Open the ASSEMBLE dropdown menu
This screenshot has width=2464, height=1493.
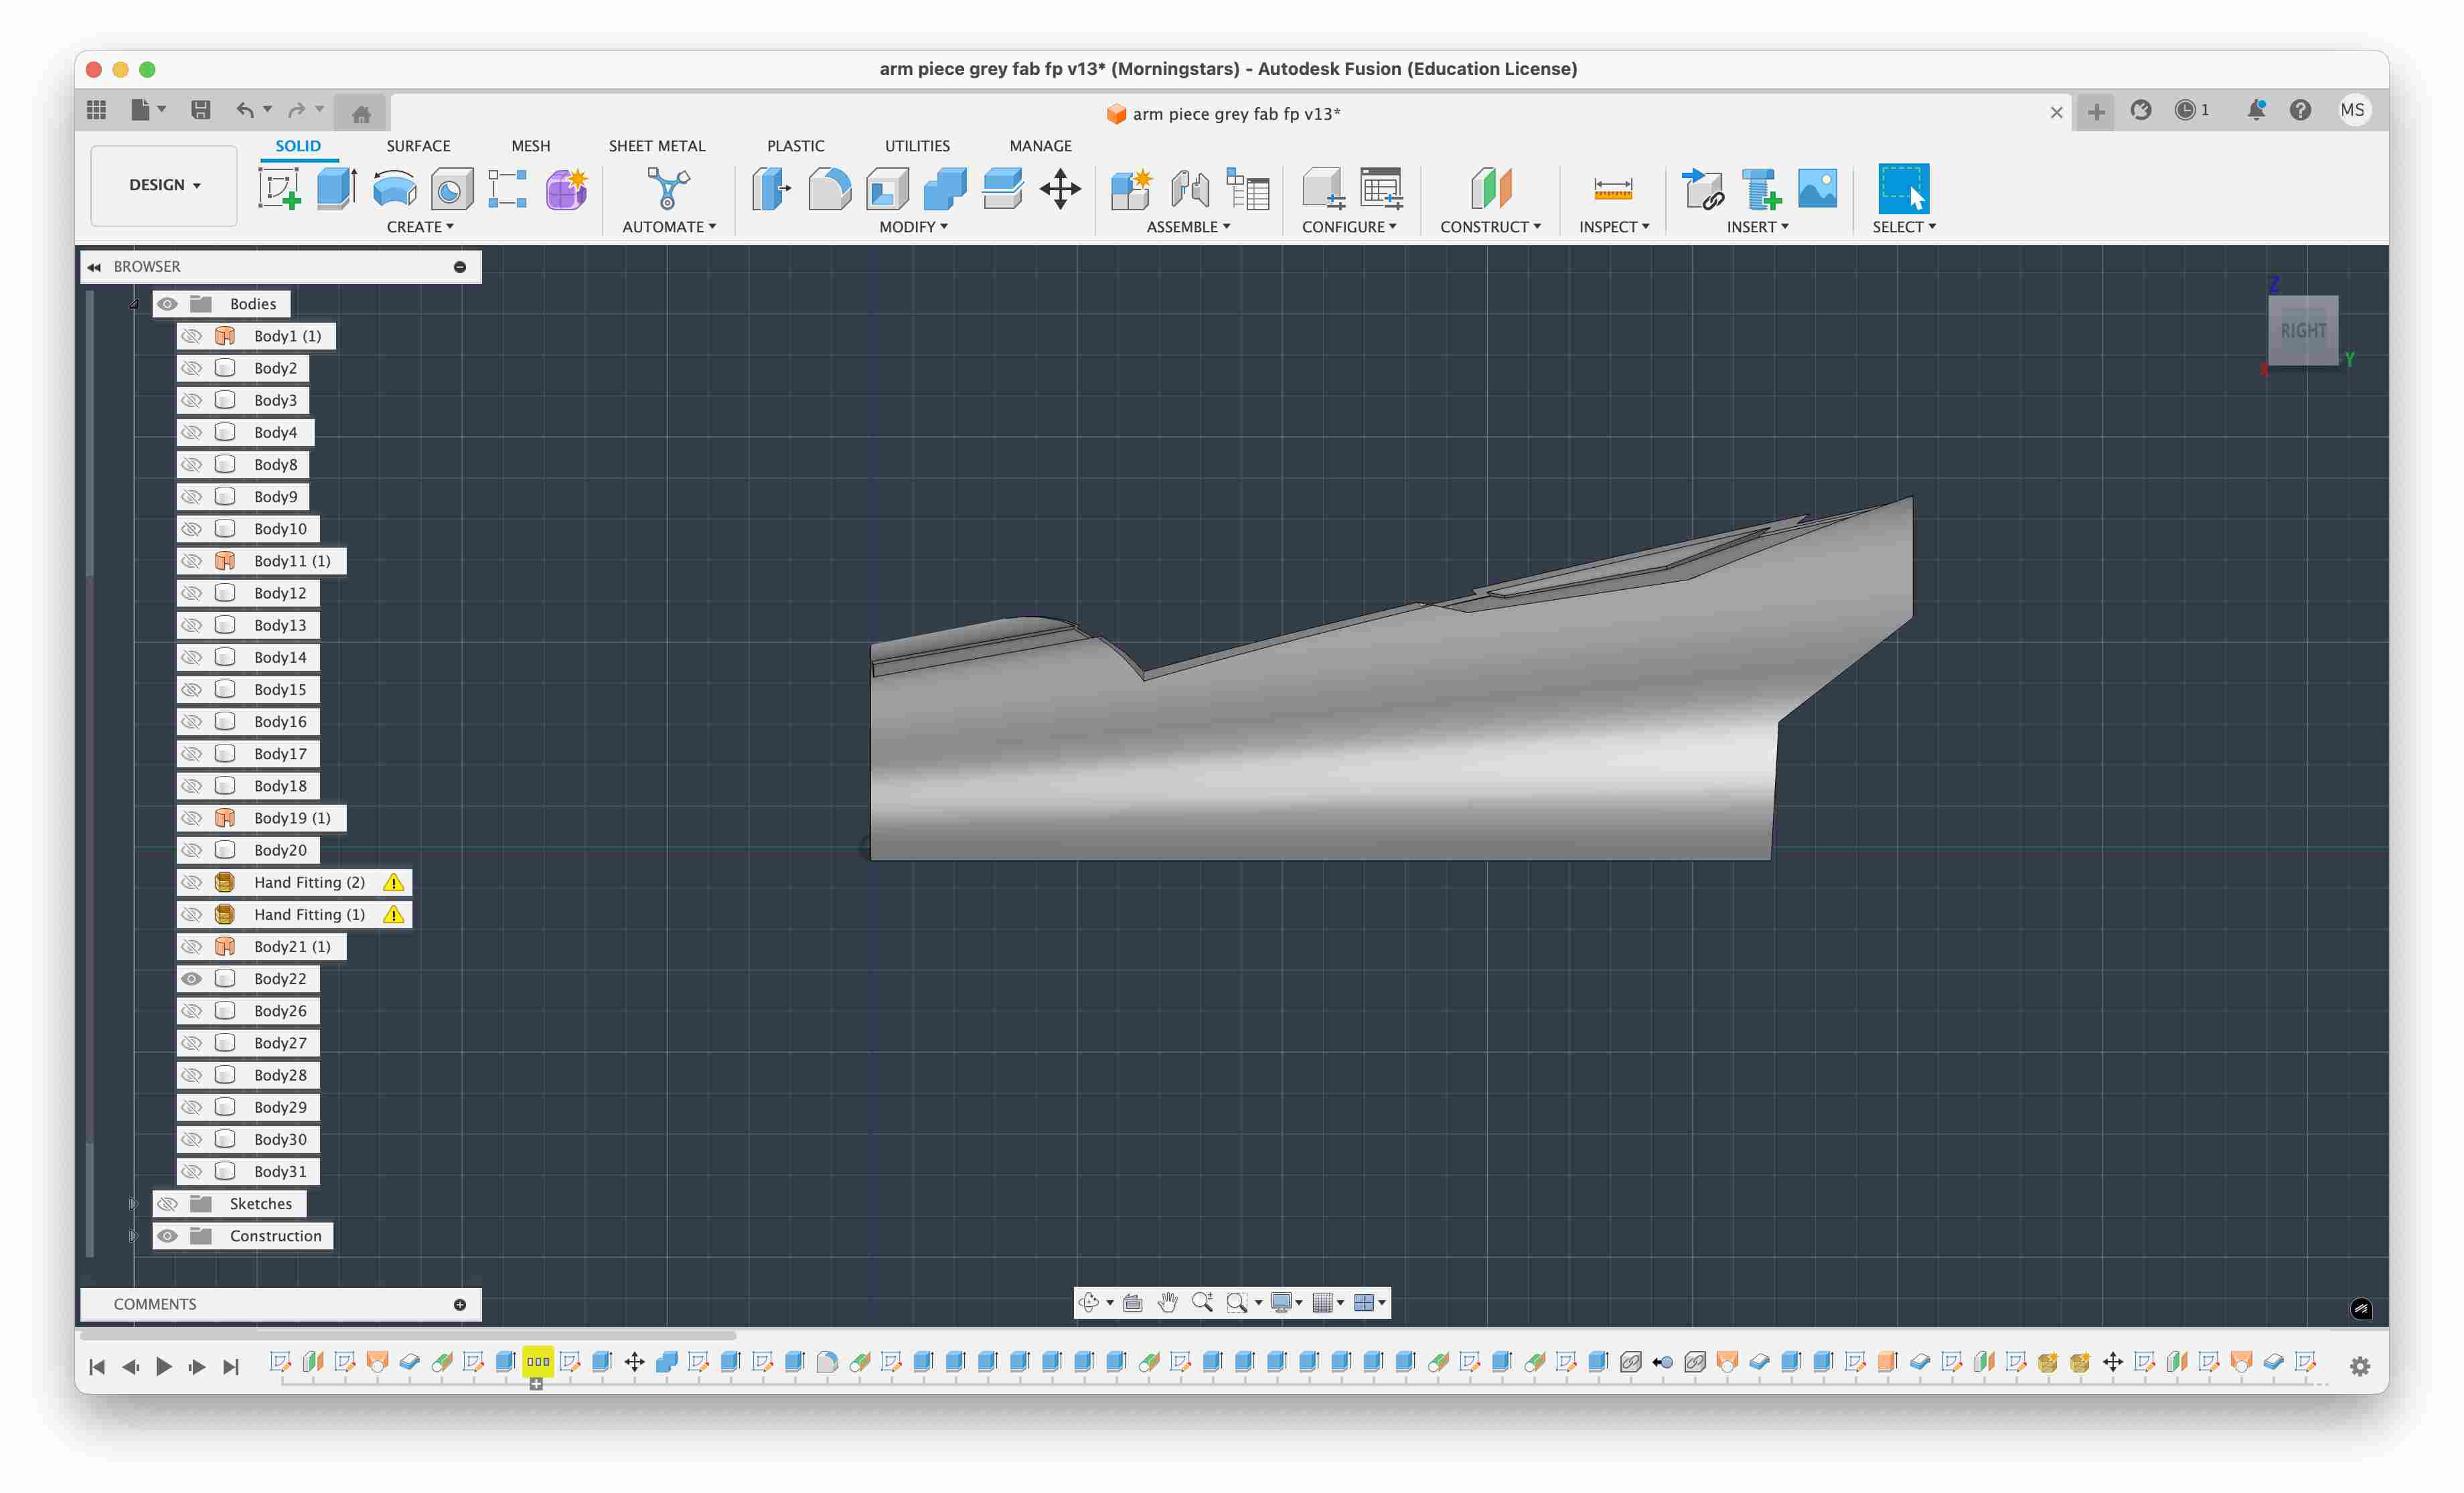(1188, 227)
